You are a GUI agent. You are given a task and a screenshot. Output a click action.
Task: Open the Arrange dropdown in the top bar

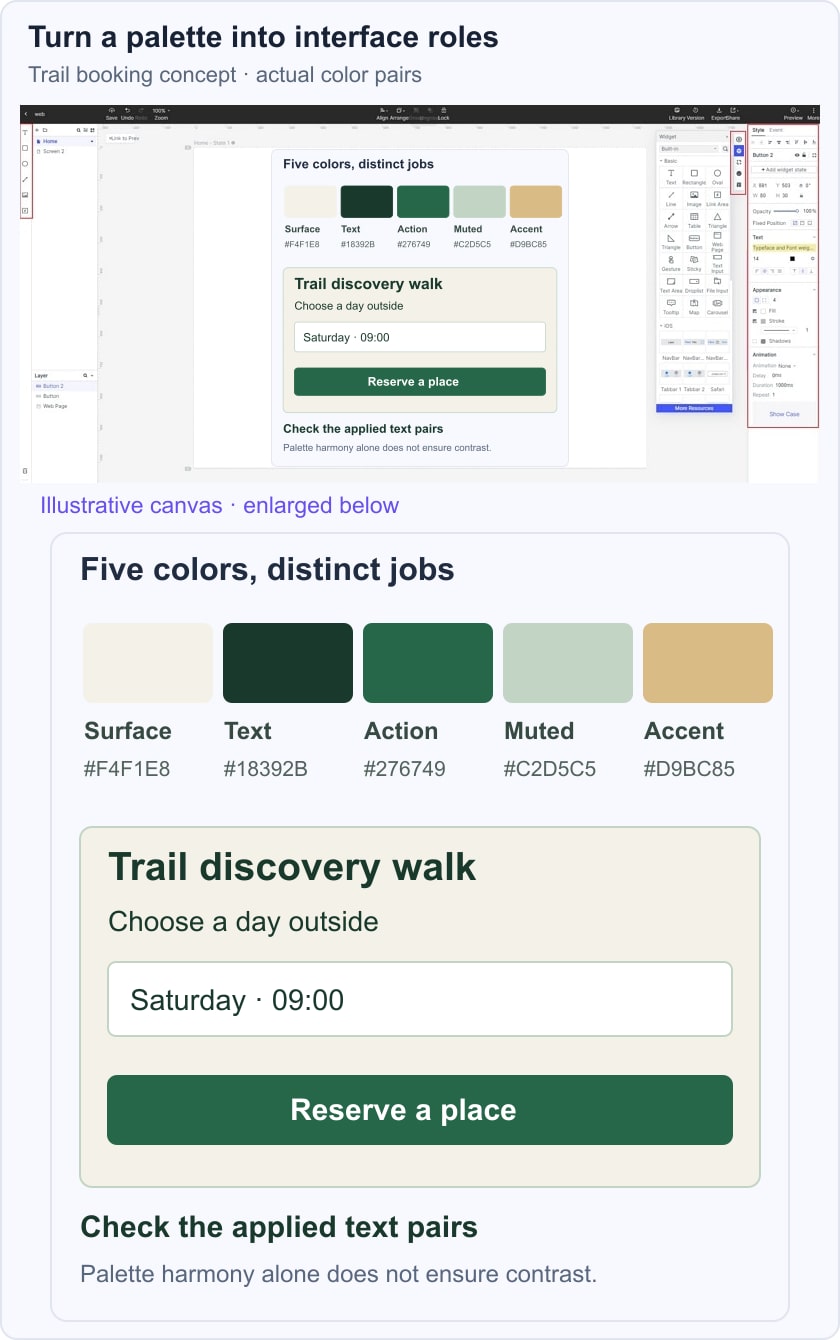[x=400, y=113]
